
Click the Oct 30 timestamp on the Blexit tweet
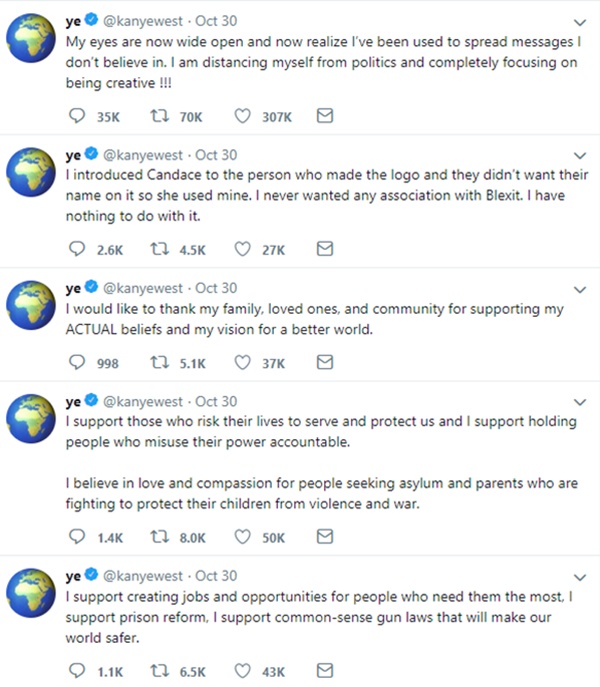tap(217, 155)
